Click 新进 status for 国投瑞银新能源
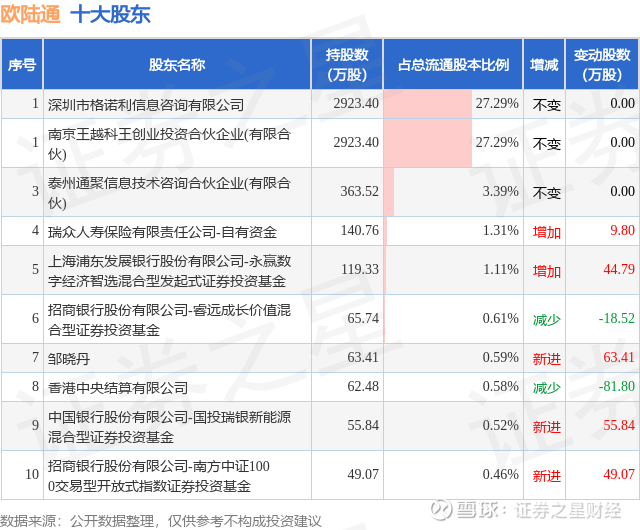 pyautogui.click(x=547, y=427)
